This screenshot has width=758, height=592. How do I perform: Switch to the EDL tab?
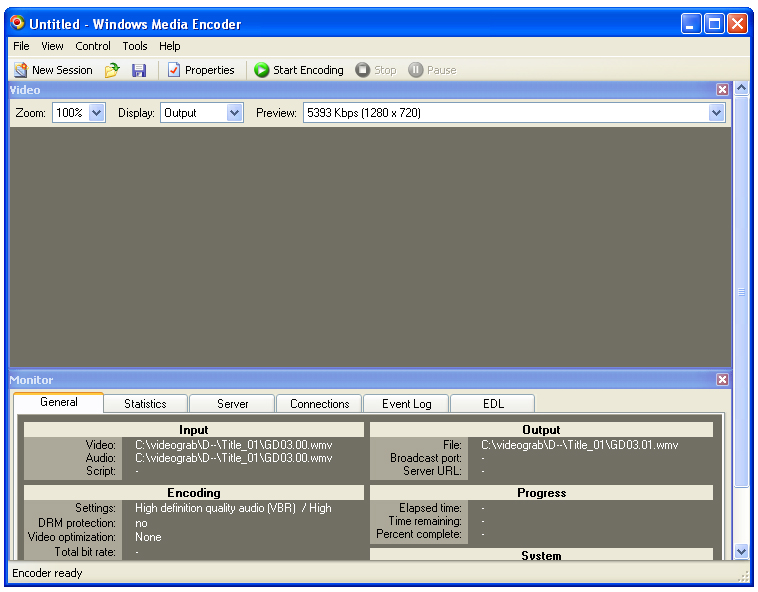pos(493,404)
